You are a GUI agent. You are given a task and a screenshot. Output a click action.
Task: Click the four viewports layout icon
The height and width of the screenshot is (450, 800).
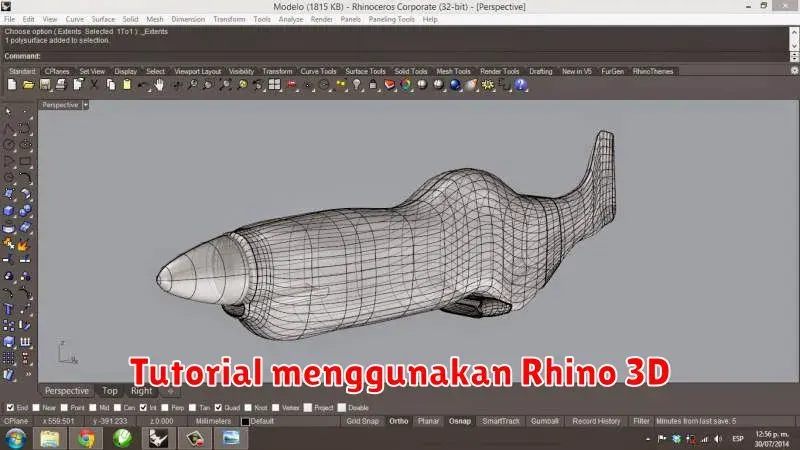point(274,85)
